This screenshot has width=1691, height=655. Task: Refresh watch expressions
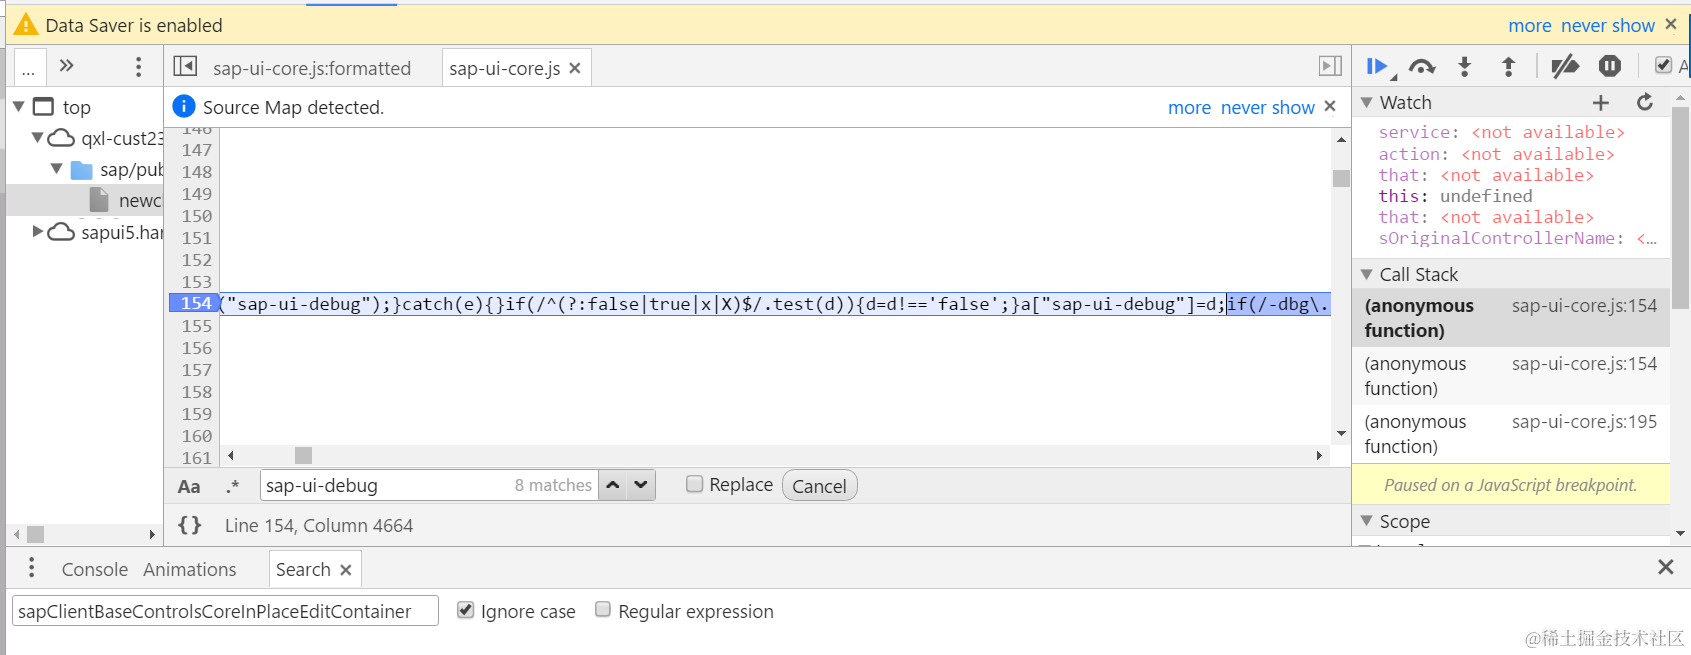click(1645, 102)
